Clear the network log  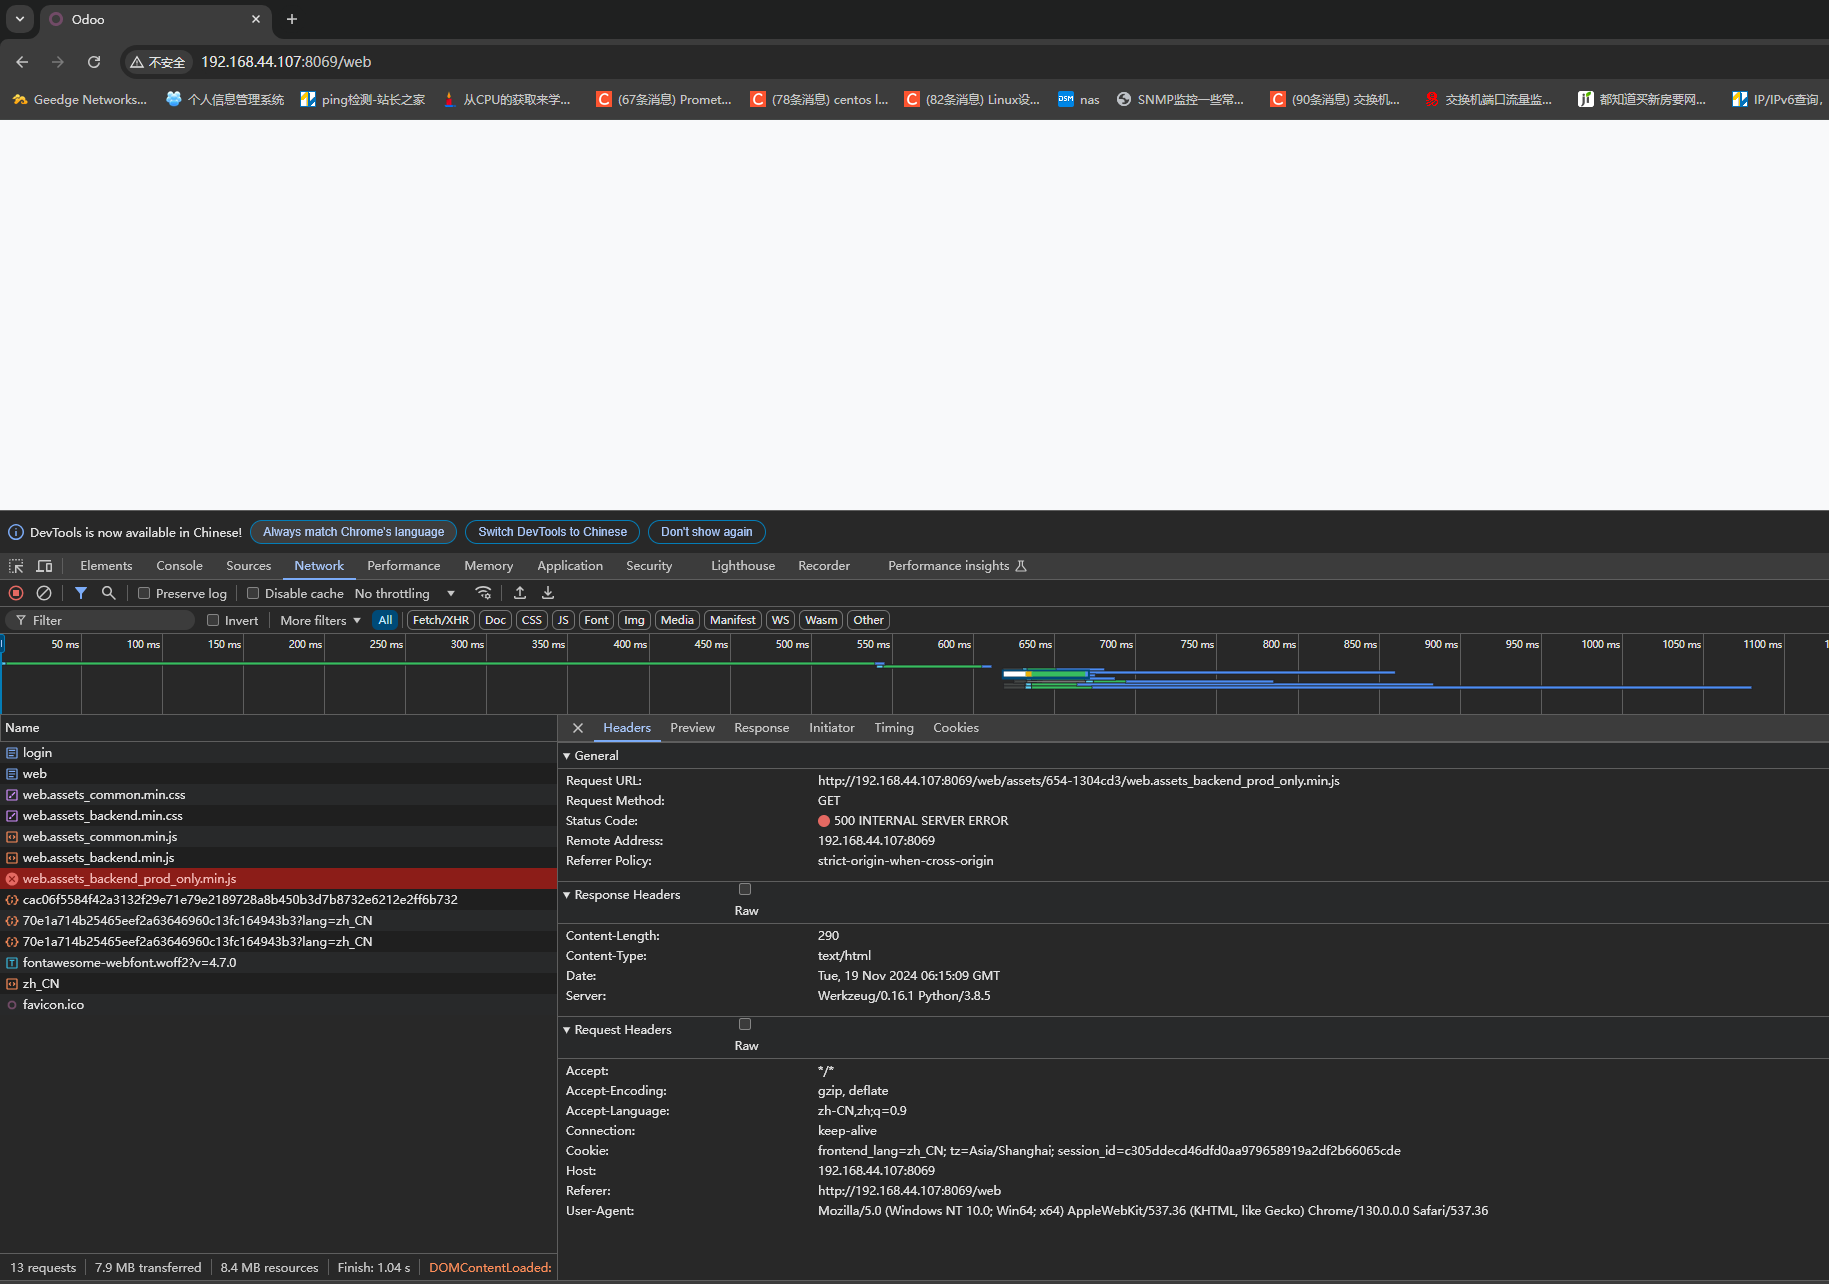44,593
